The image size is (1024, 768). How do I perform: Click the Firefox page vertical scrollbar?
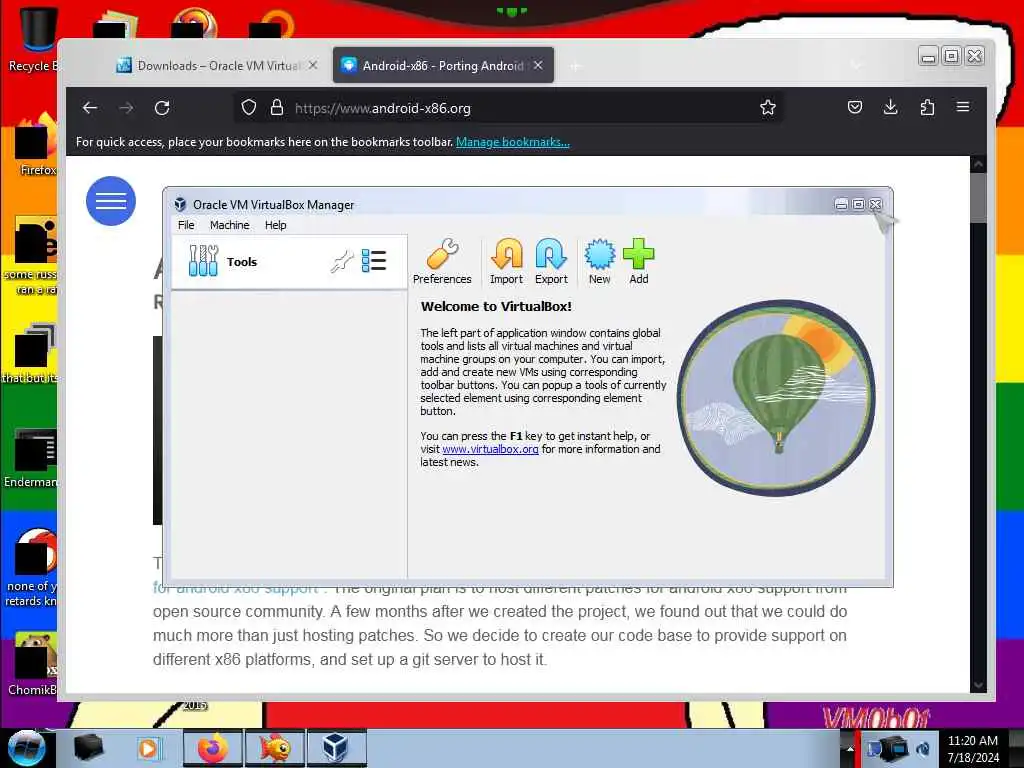pyautogui.click(x=978, y=424)
